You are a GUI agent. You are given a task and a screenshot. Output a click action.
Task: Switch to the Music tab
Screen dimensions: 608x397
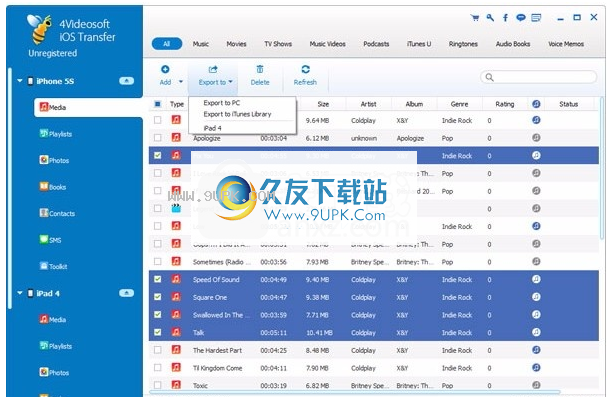point(201,44)
